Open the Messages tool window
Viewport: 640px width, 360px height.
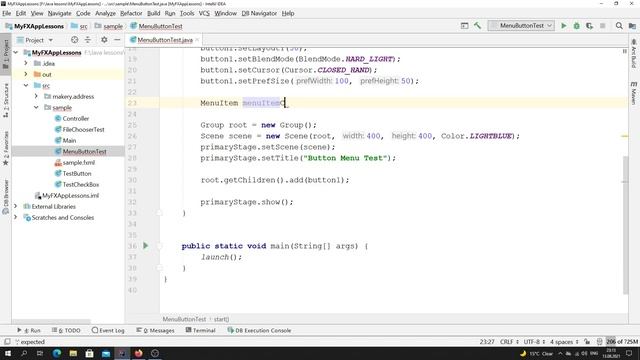click(x=156, y=330)
